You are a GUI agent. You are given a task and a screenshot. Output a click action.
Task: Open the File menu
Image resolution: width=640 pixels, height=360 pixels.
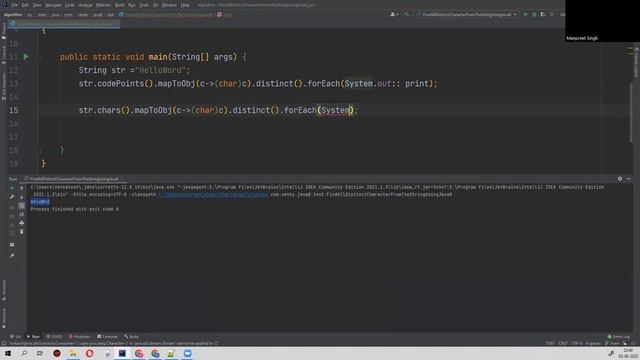pyautogui.click(x=14, y=5)
